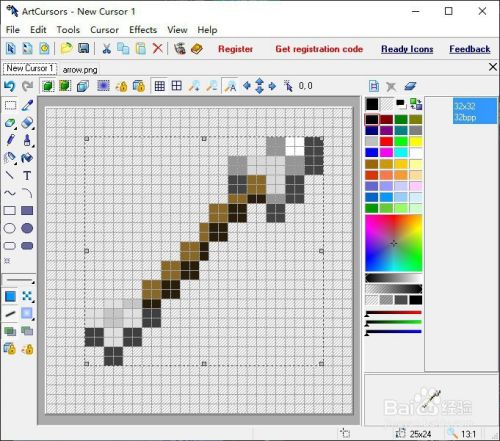Switch to the arrow.png tab

(x=80, y=70)
